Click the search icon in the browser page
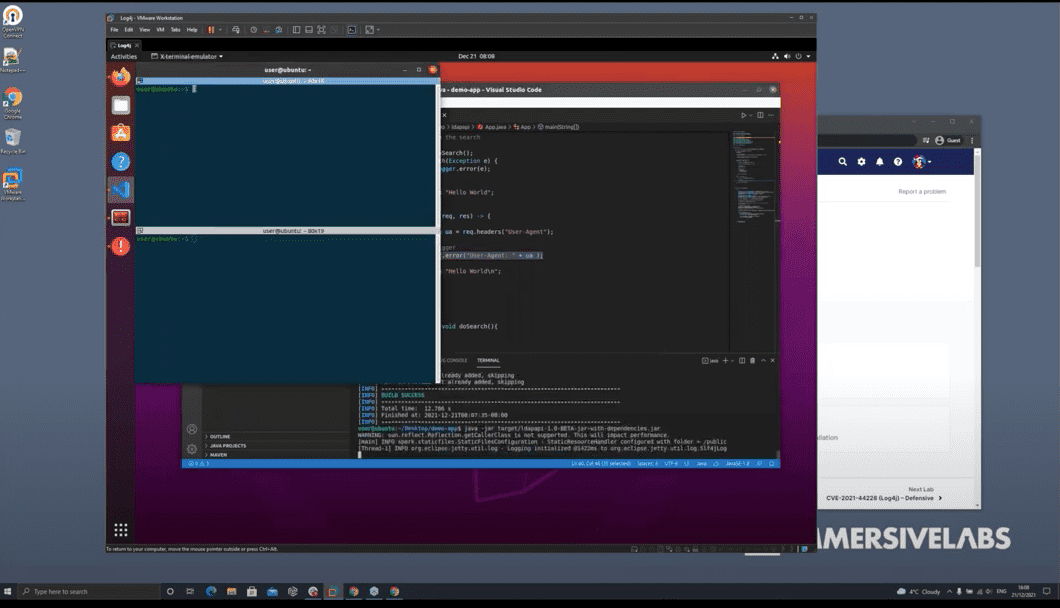 point(843,162)
